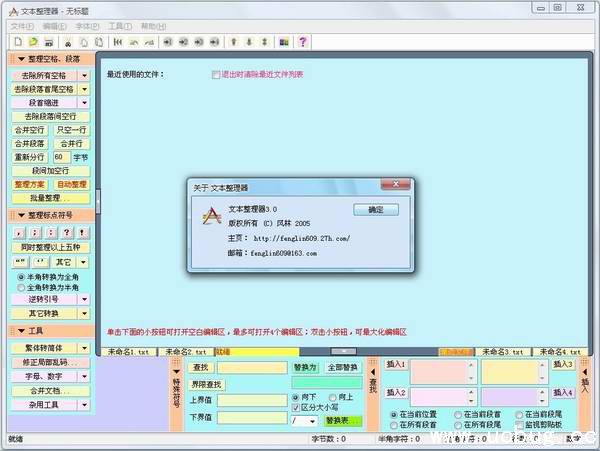Click the New file toolbar icon

click(16, 42)
